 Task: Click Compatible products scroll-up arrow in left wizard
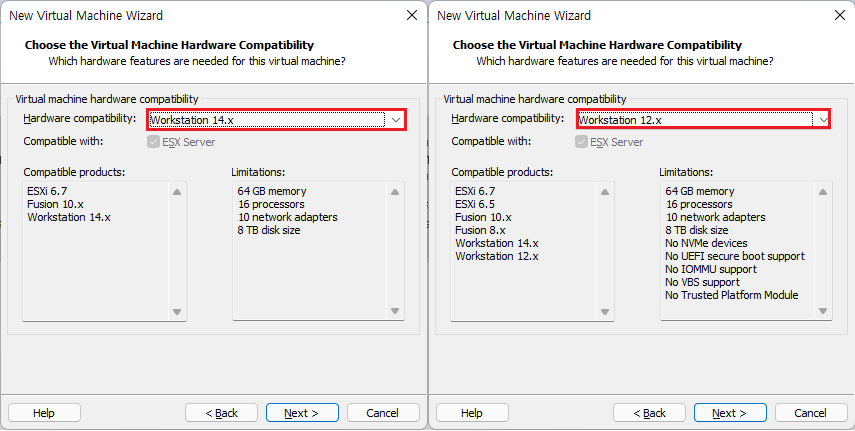tap(177, 192)
